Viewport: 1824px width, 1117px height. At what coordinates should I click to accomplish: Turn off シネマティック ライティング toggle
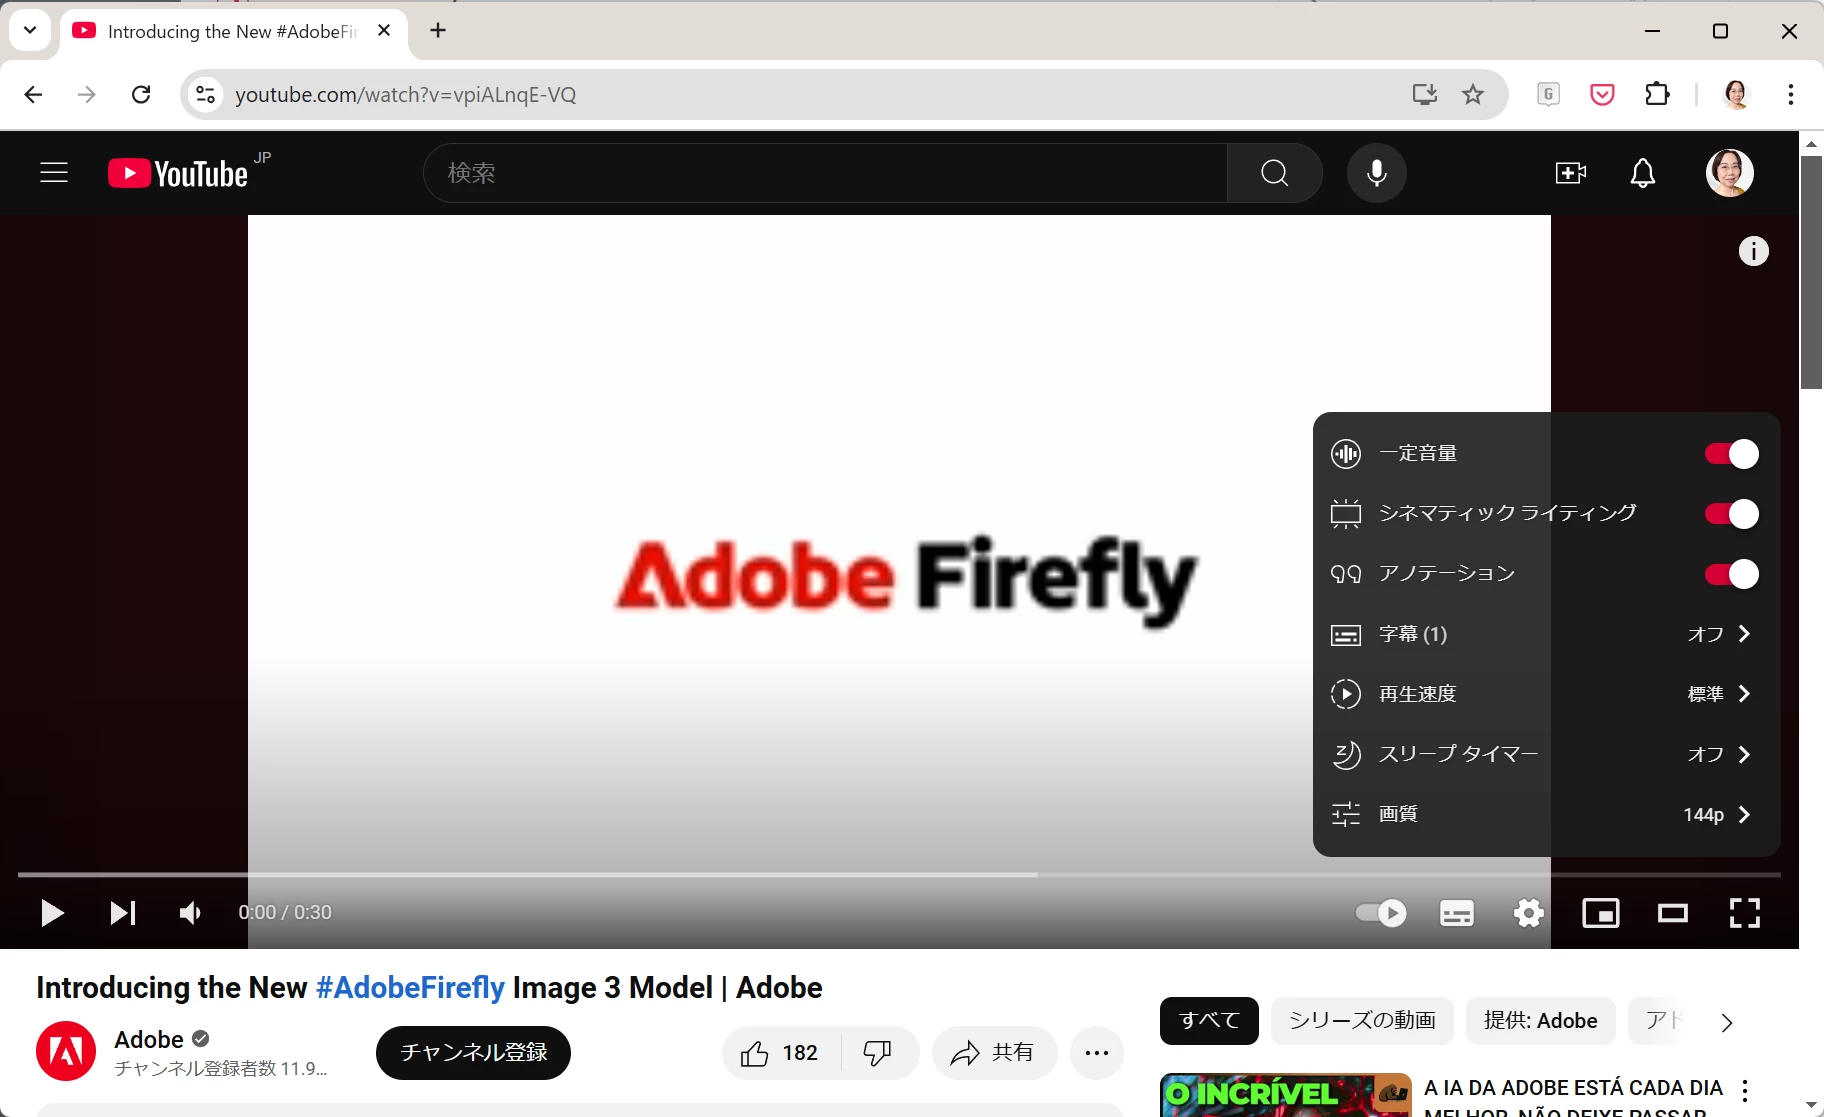tap(1732, 514)
